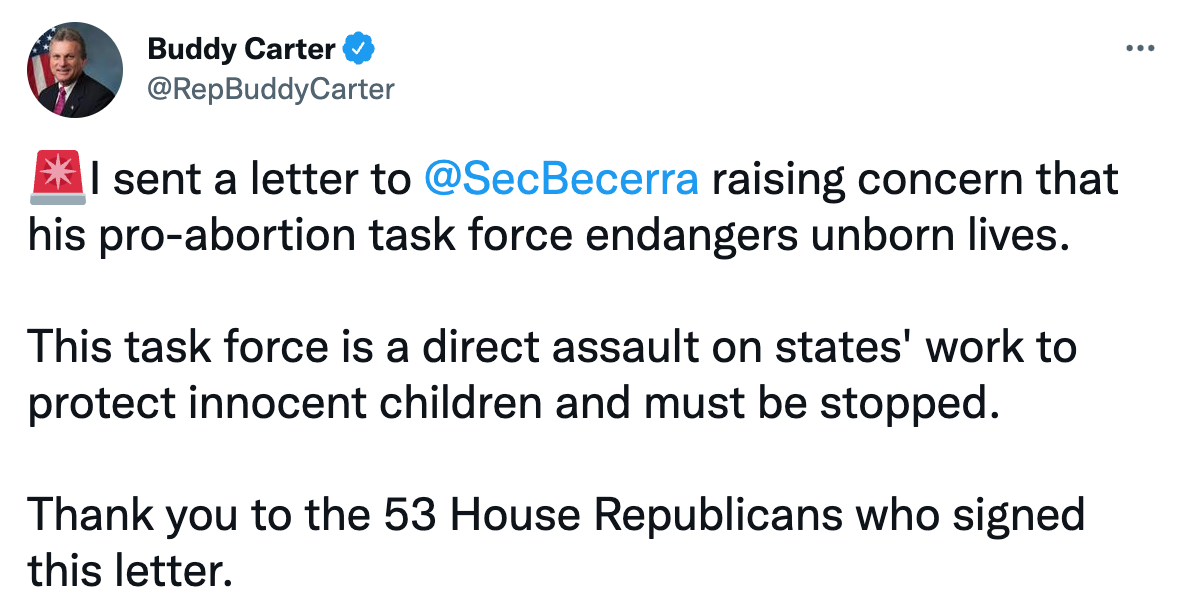Viewport: 1190px width, 614px height.
Task: Click the number "53" in the tweet
Action: tap(412, 515)
